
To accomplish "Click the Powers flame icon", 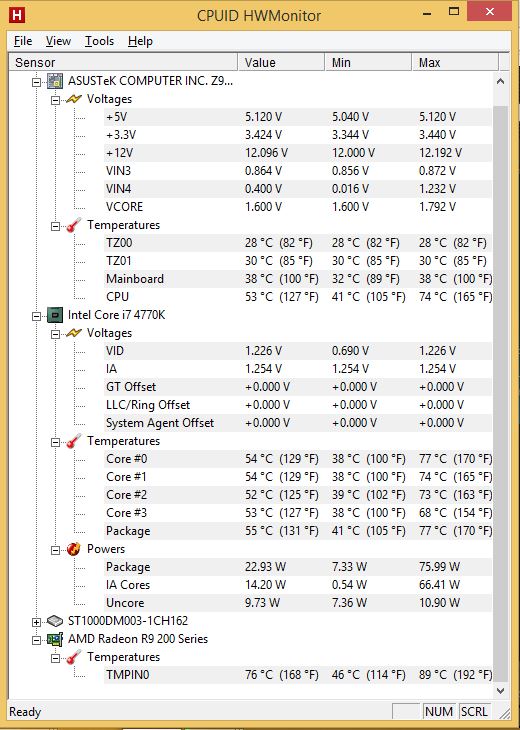I will [74, 549].
